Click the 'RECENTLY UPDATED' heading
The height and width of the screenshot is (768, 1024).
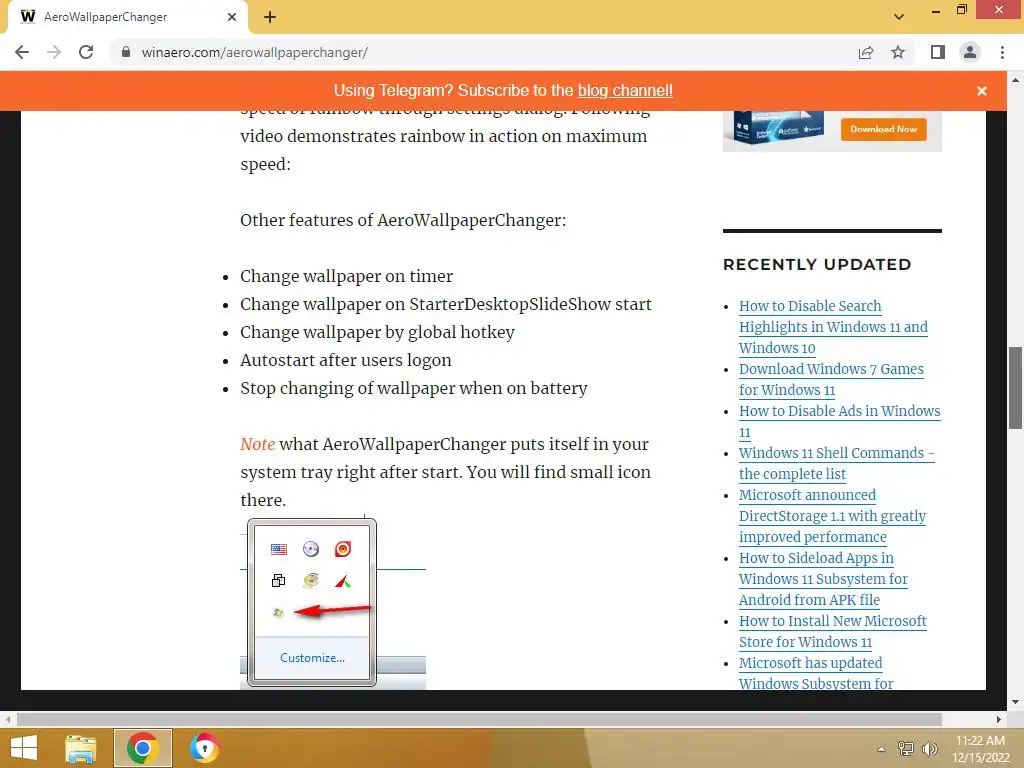[x=817, y=264]
